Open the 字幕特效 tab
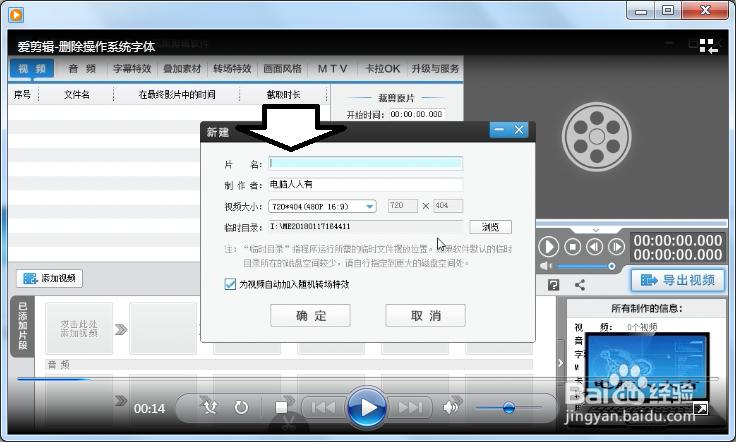Viewport: 736px width, 442px height. click(132, 69)
